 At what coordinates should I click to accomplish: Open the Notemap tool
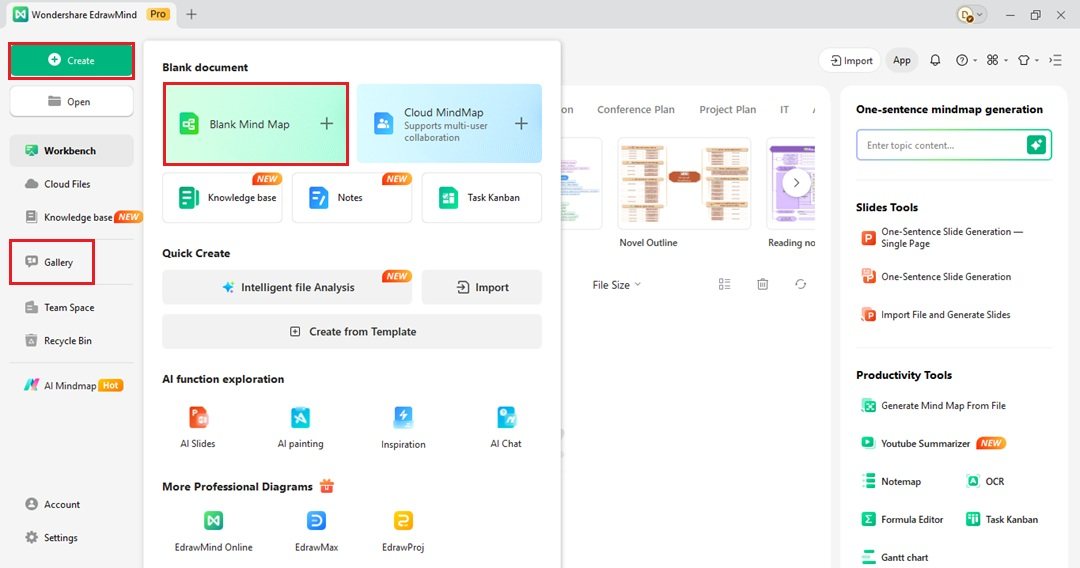click(891, 481)
